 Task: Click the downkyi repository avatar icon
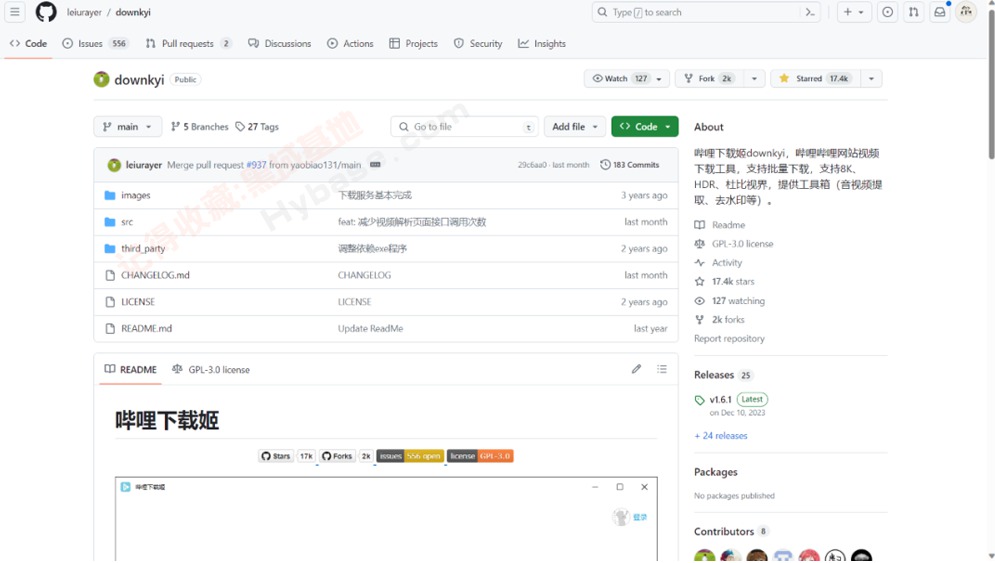tap(102, 79)
